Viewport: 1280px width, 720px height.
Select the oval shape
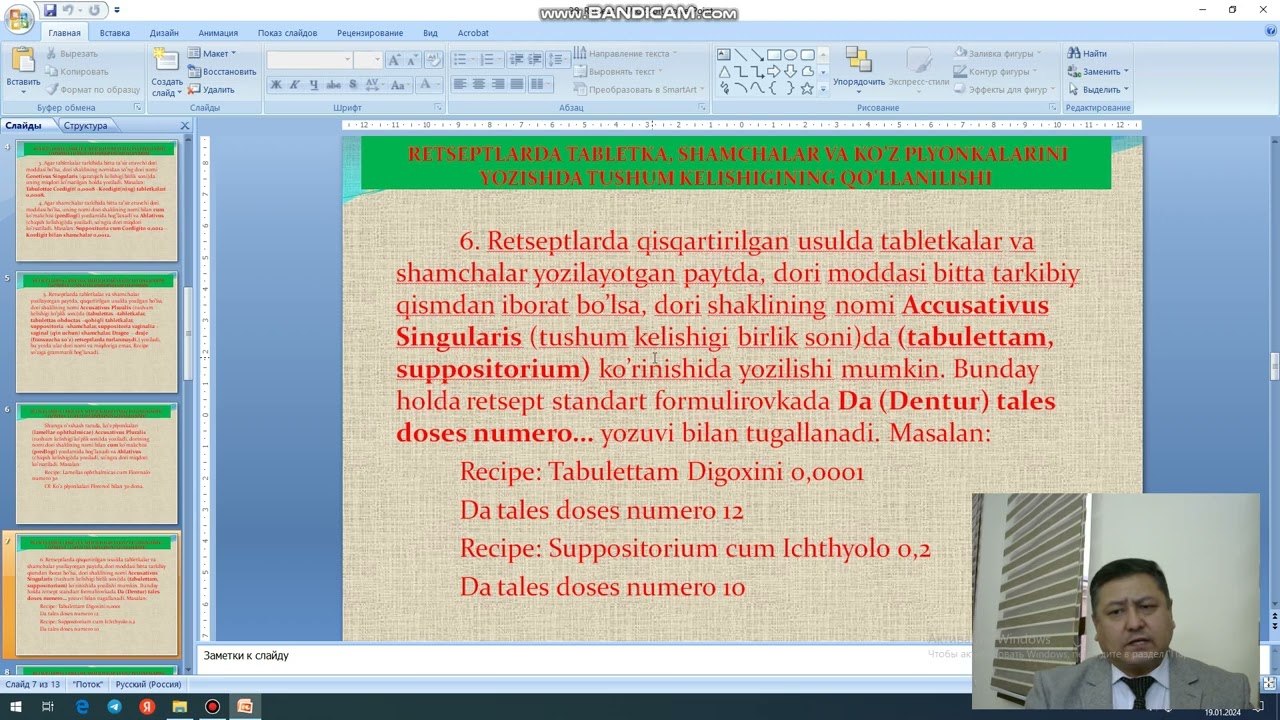click(790, 55)
